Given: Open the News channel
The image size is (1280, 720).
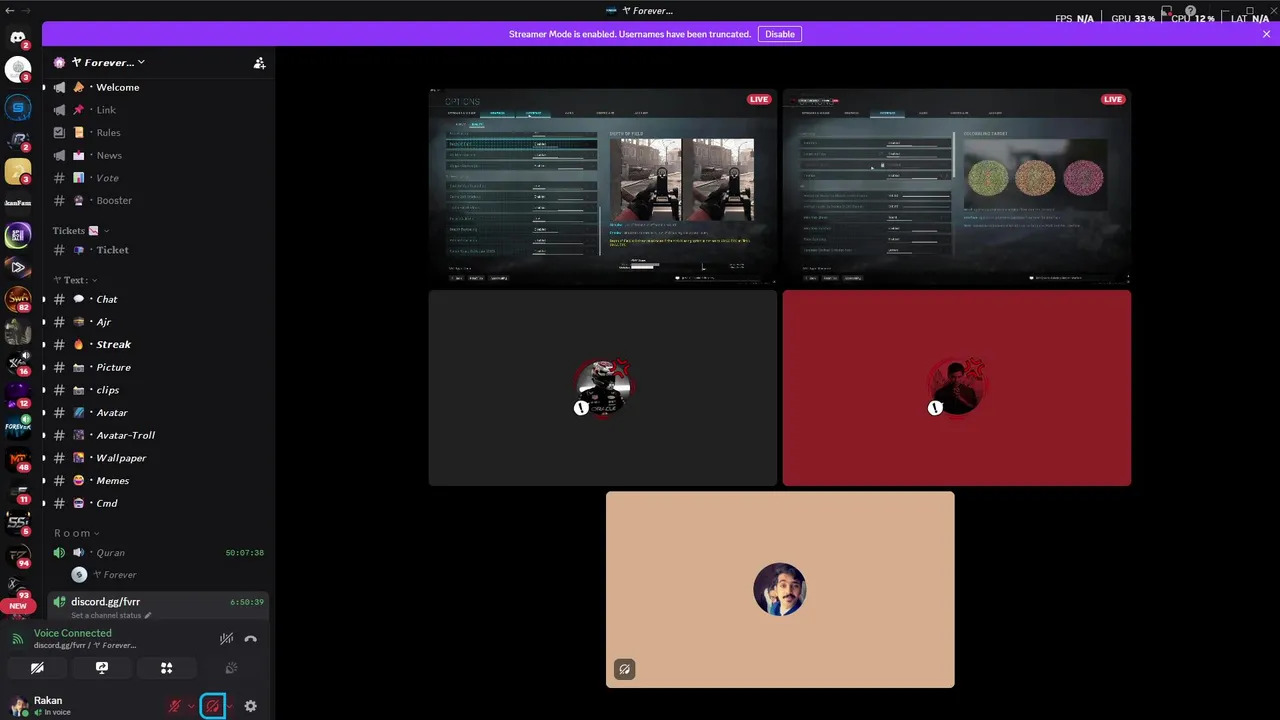Looking at the screenshot, I should tap(157, 155).
